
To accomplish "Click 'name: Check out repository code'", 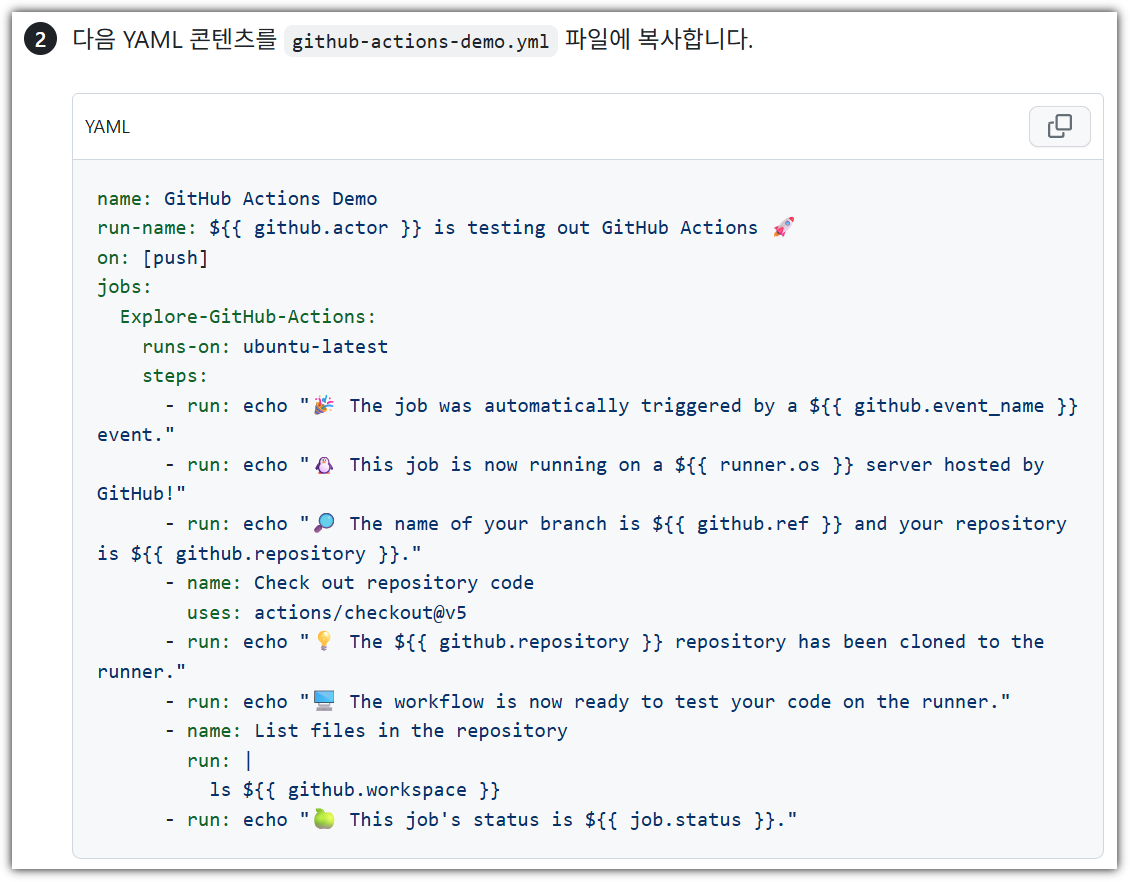I will [x=350, y=582].
